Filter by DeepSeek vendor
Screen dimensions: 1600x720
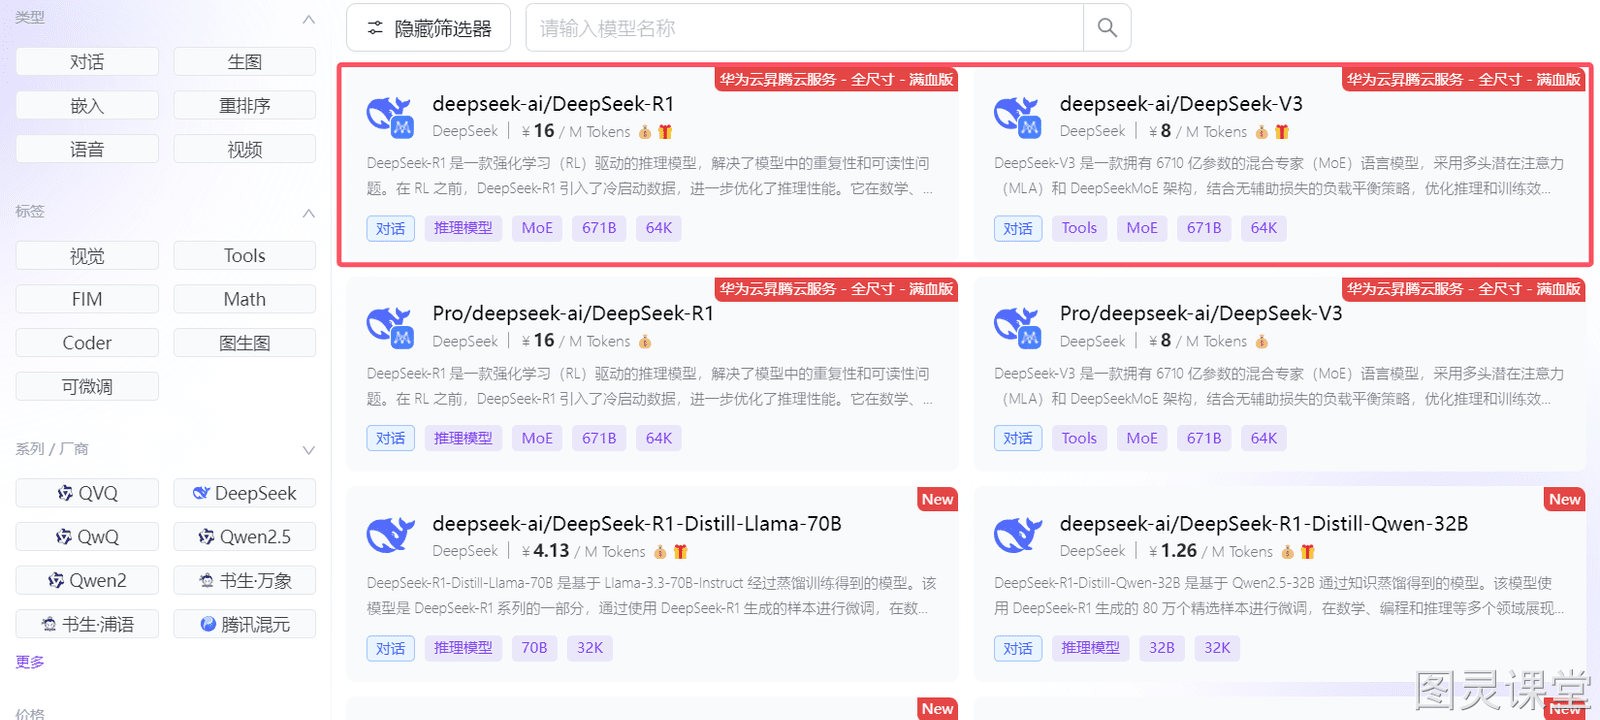pyautogui.click(x=245, y=493)
